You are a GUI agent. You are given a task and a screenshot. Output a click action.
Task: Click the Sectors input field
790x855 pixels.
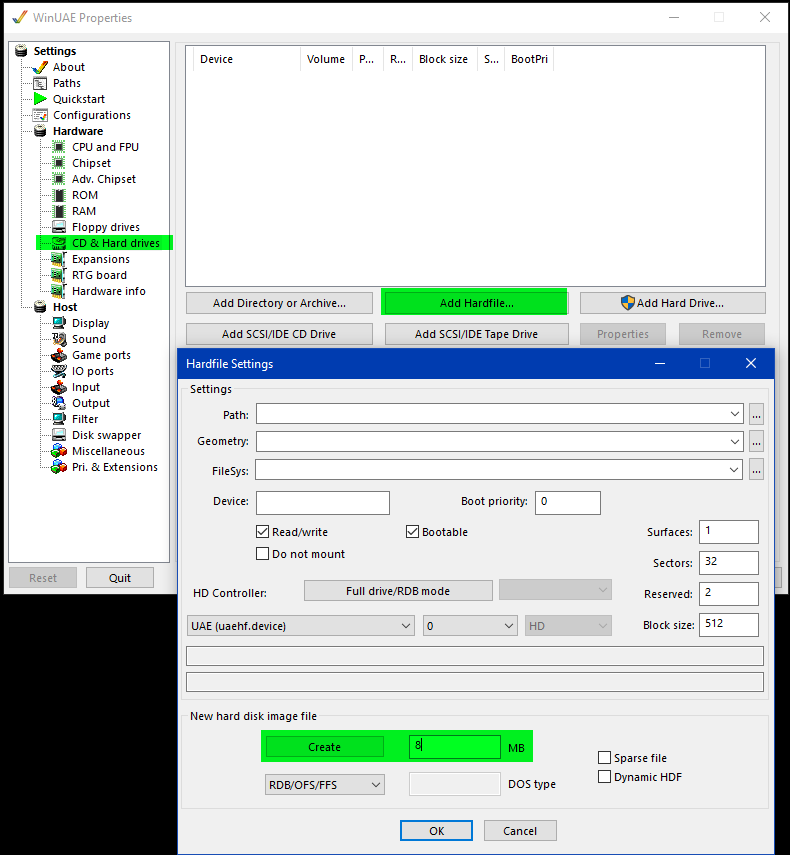pyautogui.click(x=728, y=563)
